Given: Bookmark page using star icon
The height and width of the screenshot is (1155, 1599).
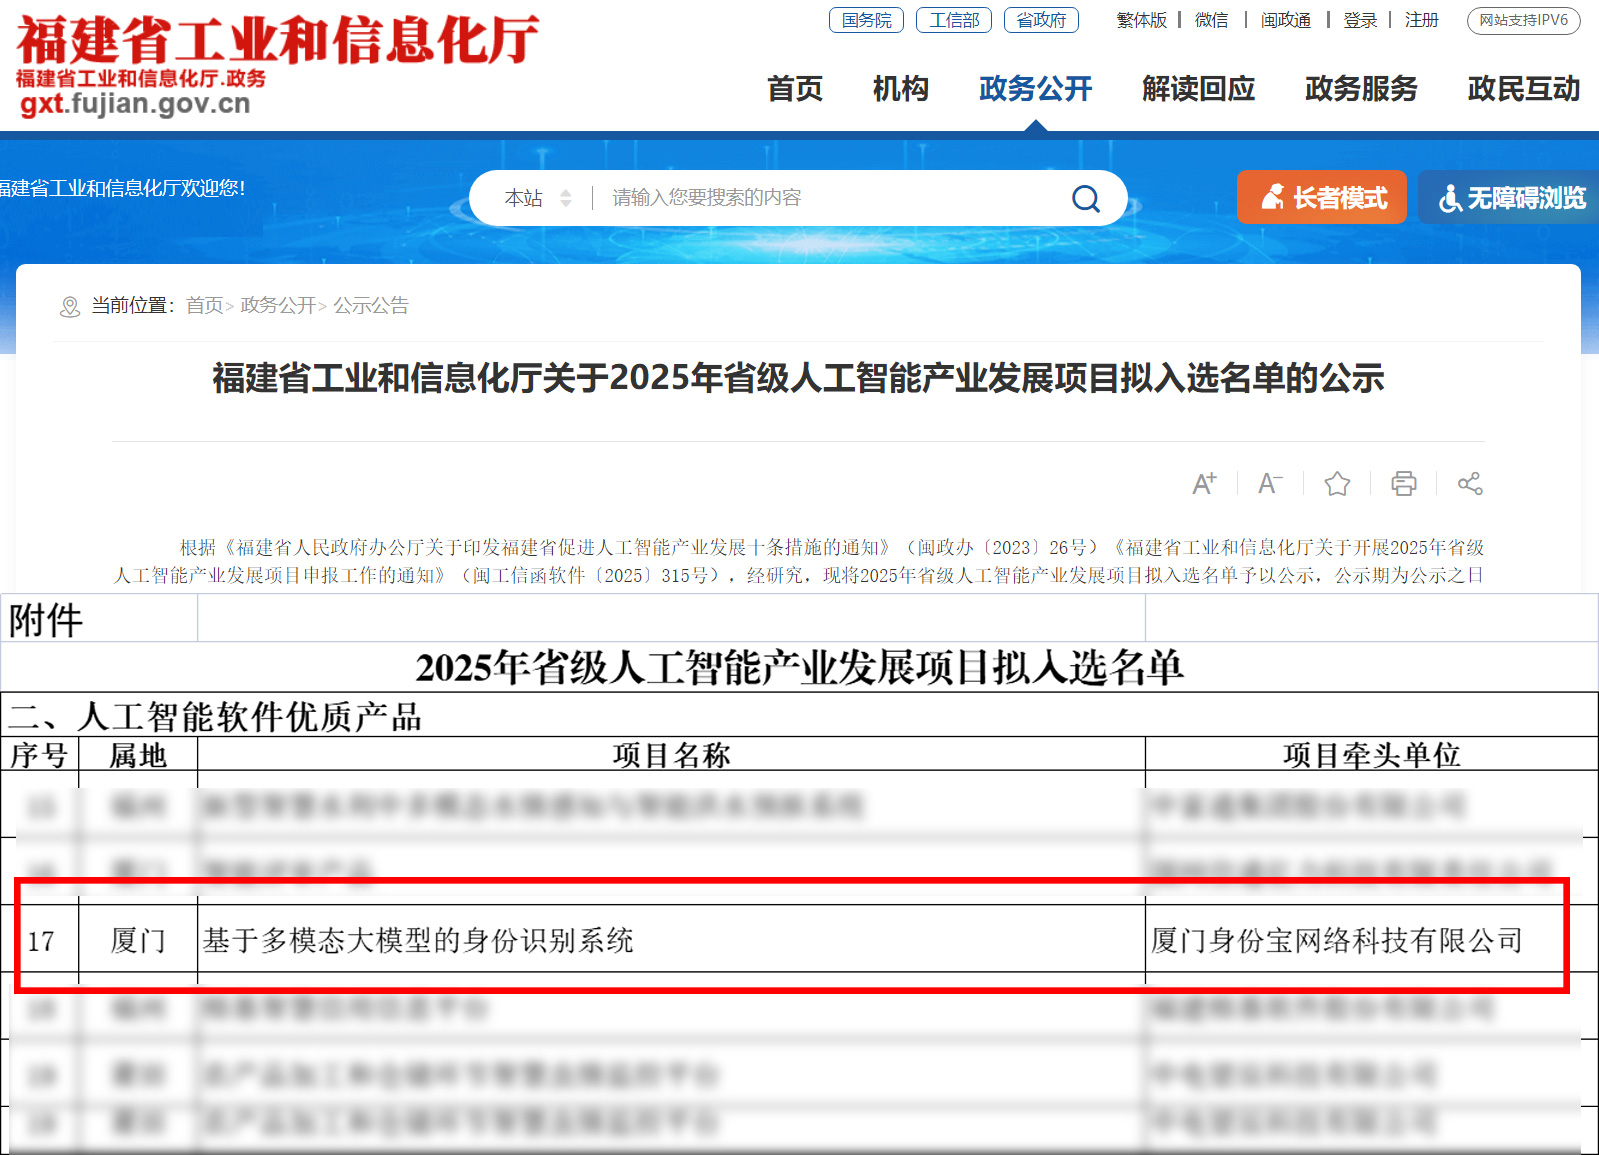Looking at the screenshot, I should pyautogui.click(x=1337, y=484).
